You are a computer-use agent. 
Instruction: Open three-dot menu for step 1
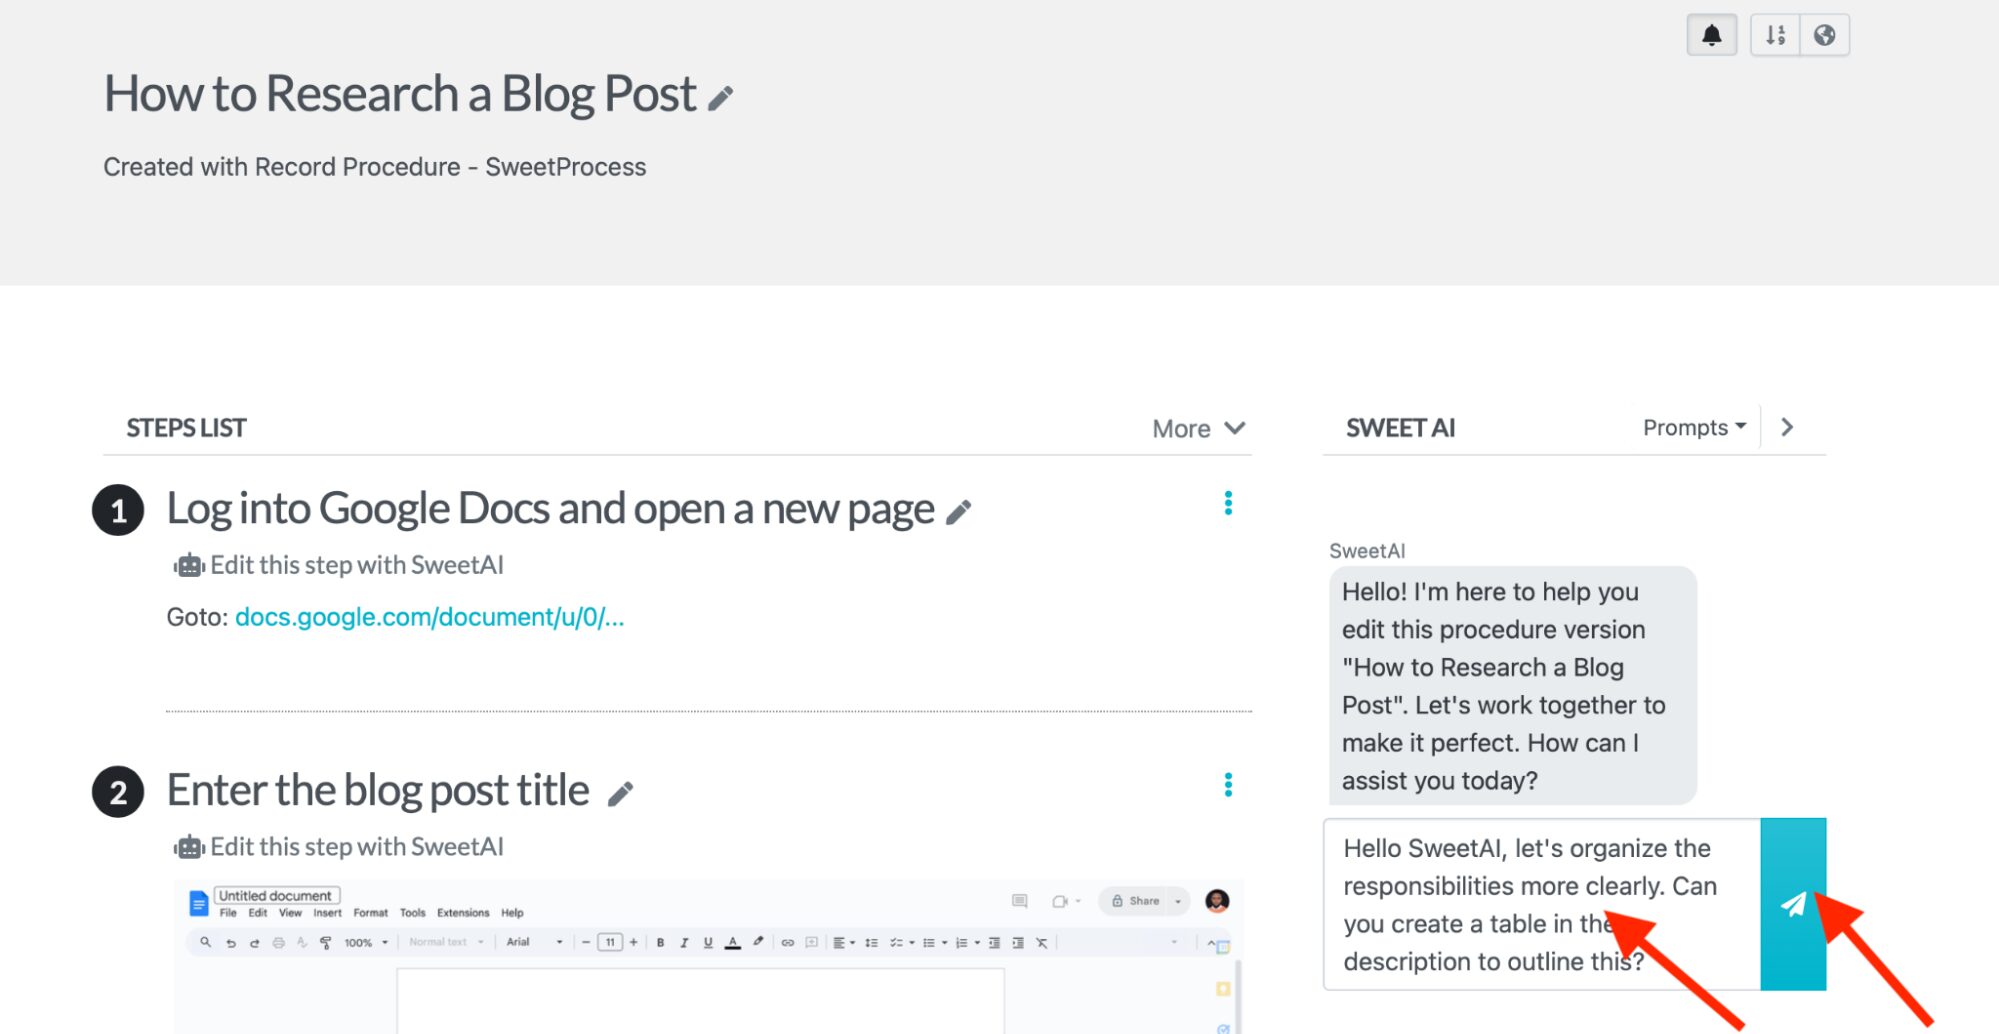pos(1228,503)
